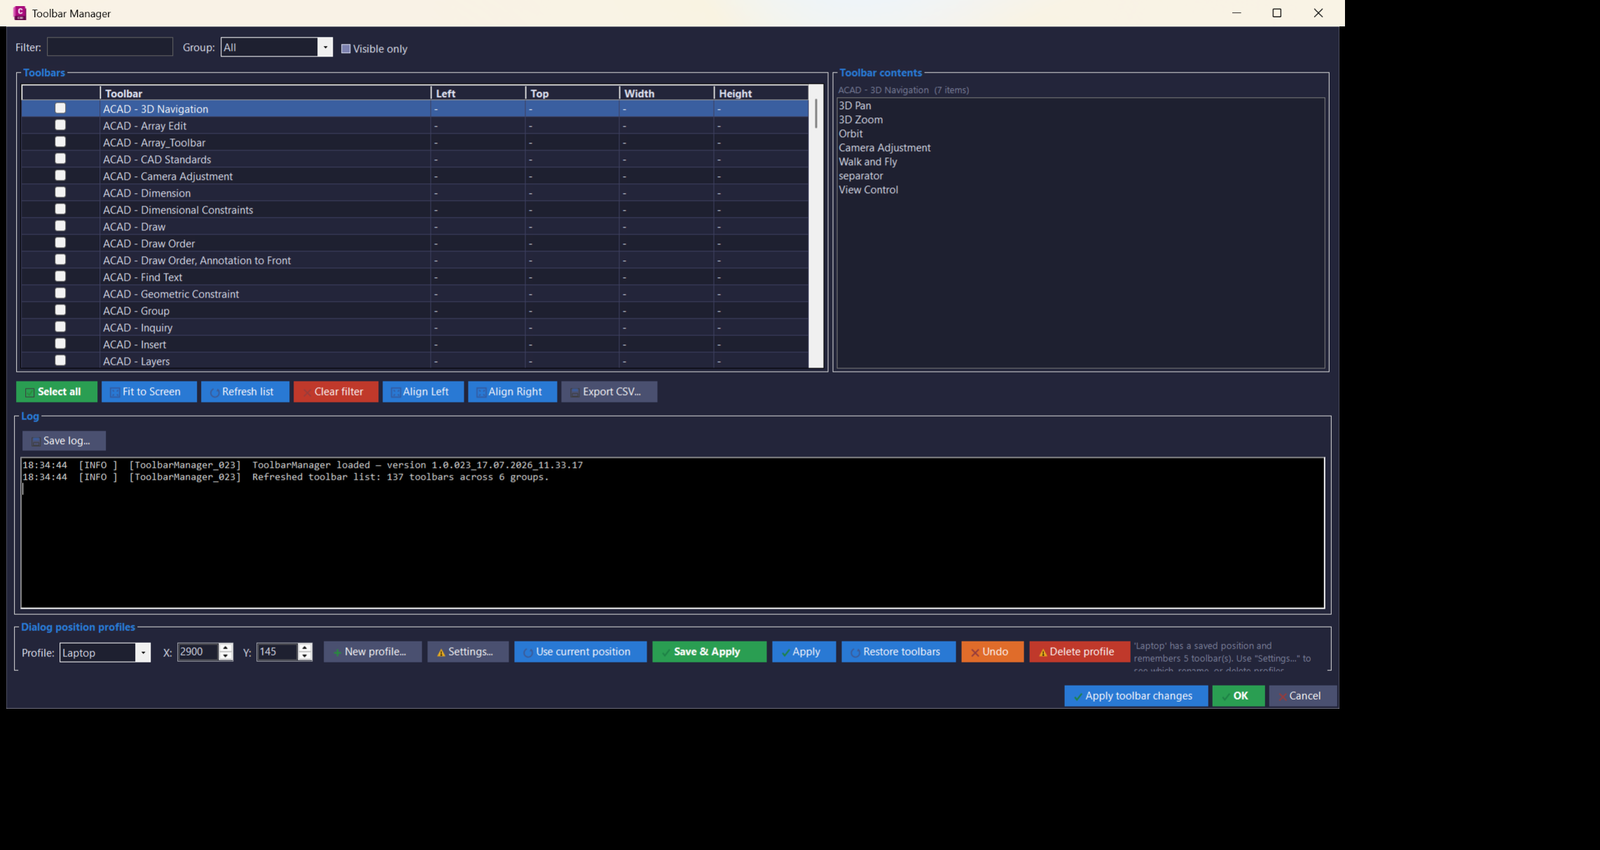Click the Y coordinate field showing 145
1600x850 pixels.
(277, 652)
